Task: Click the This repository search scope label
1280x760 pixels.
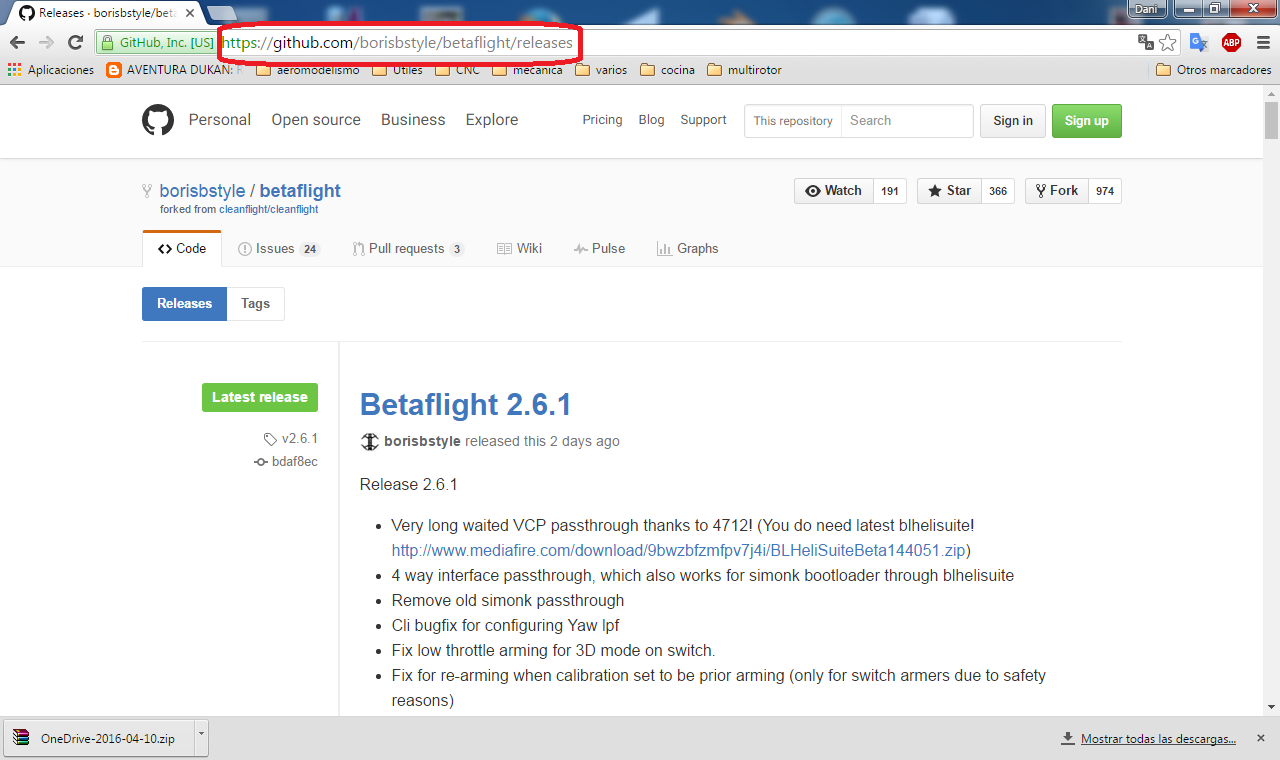Action: [793, 120]
